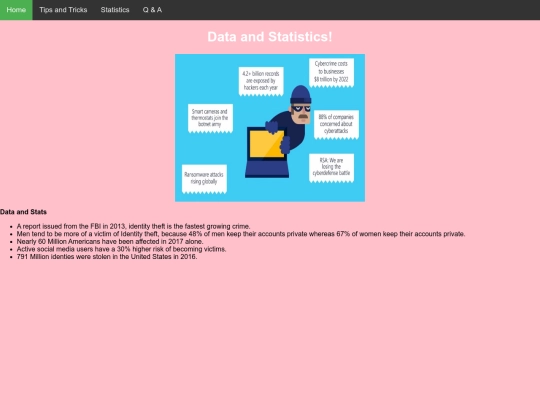Click the 'Data and Stats' subheading
The height and width of the screenshot is (405, 540).
23,212
